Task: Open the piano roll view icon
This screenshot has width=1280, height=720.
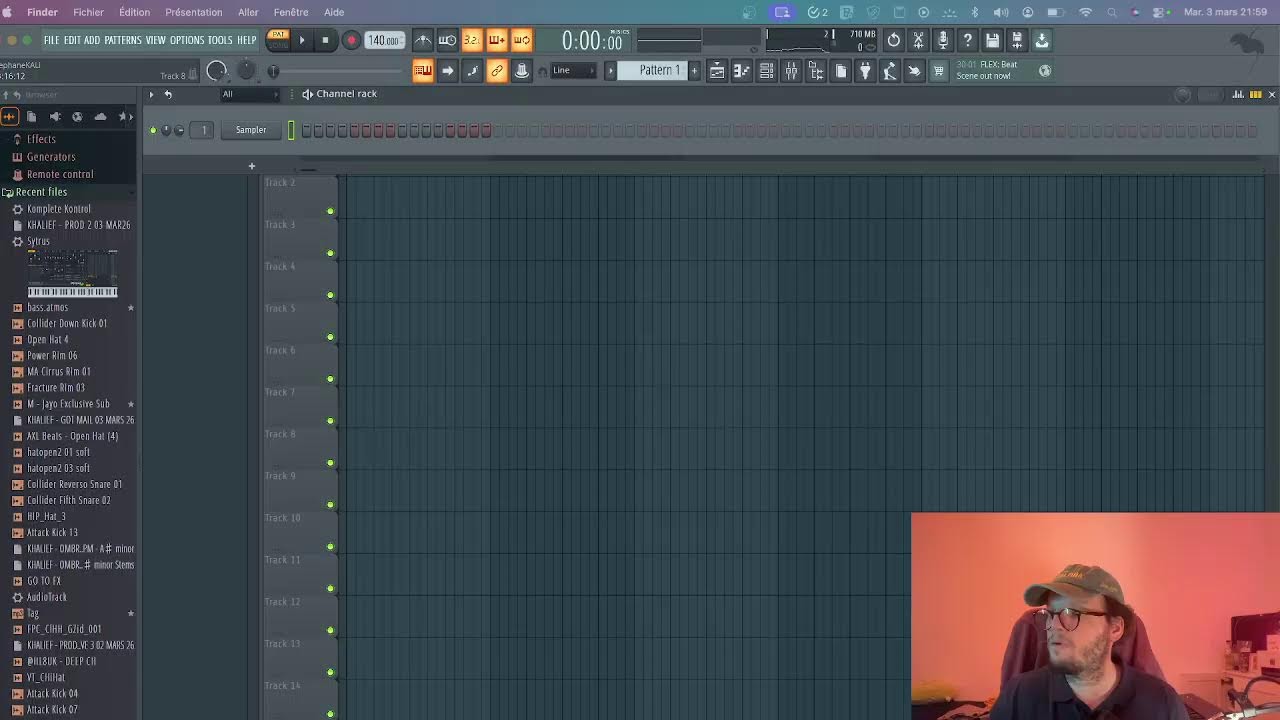Action: pos(742,70)
